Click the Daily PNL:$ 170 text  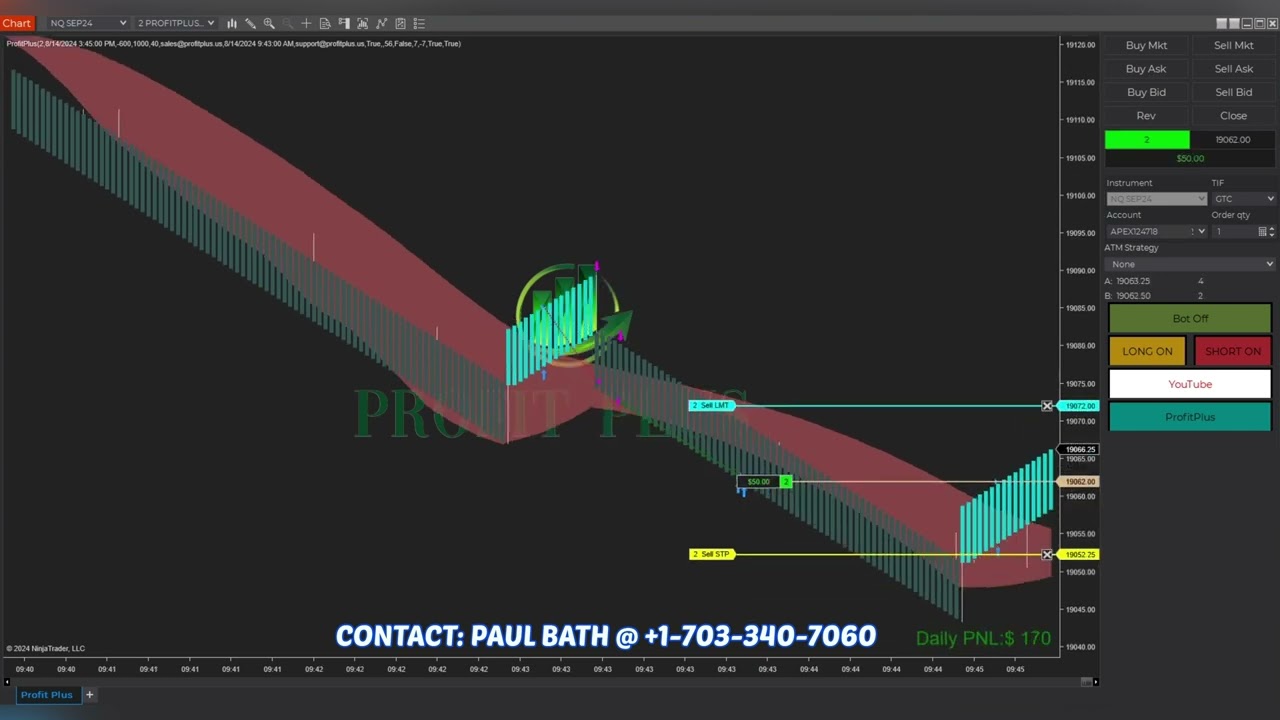click(983, 638)
